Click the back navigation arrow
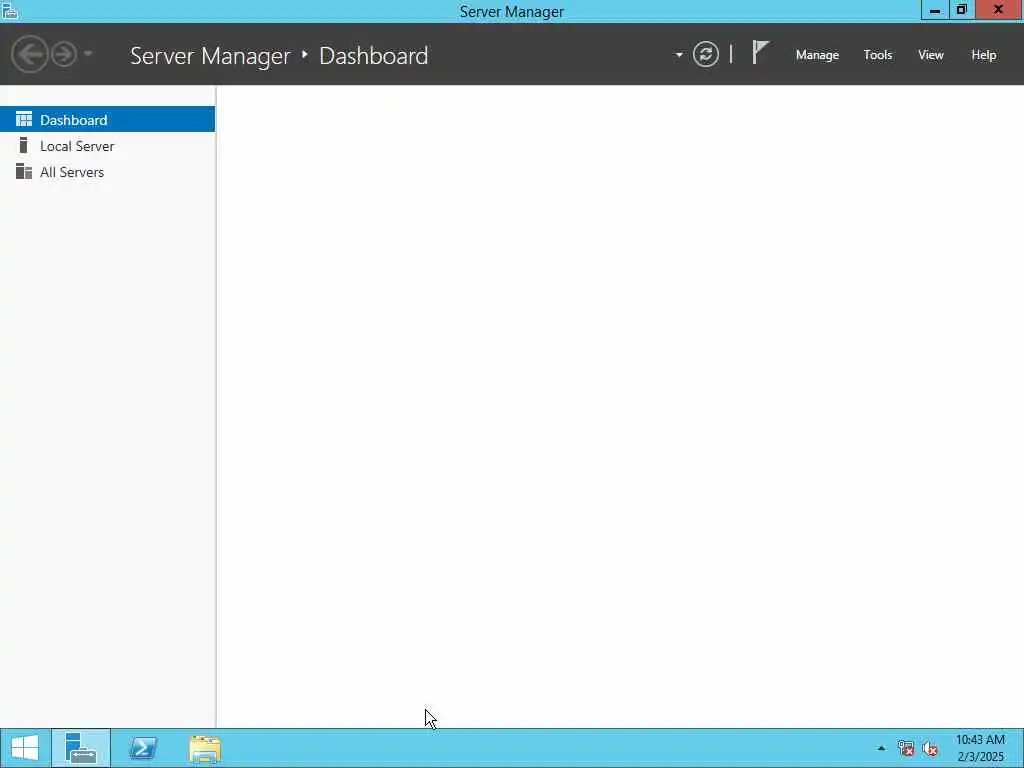 point(29,54)
